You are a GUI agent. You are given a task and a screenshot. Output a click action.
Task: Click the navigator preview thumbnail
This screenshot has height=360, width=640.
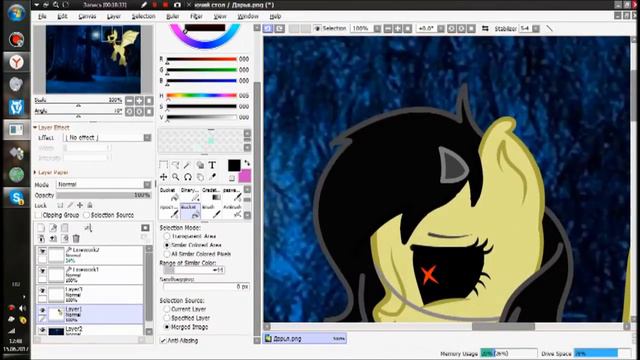pos(93,59)
